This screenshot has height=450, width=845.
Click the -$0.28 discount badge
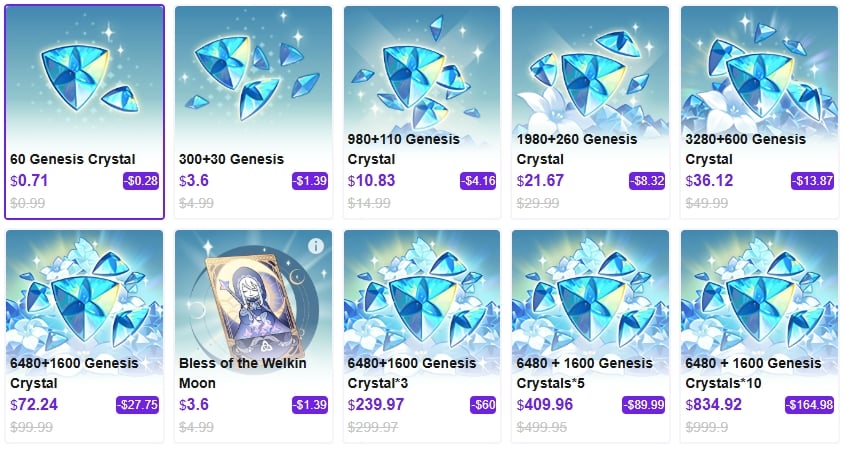point(140,181)
